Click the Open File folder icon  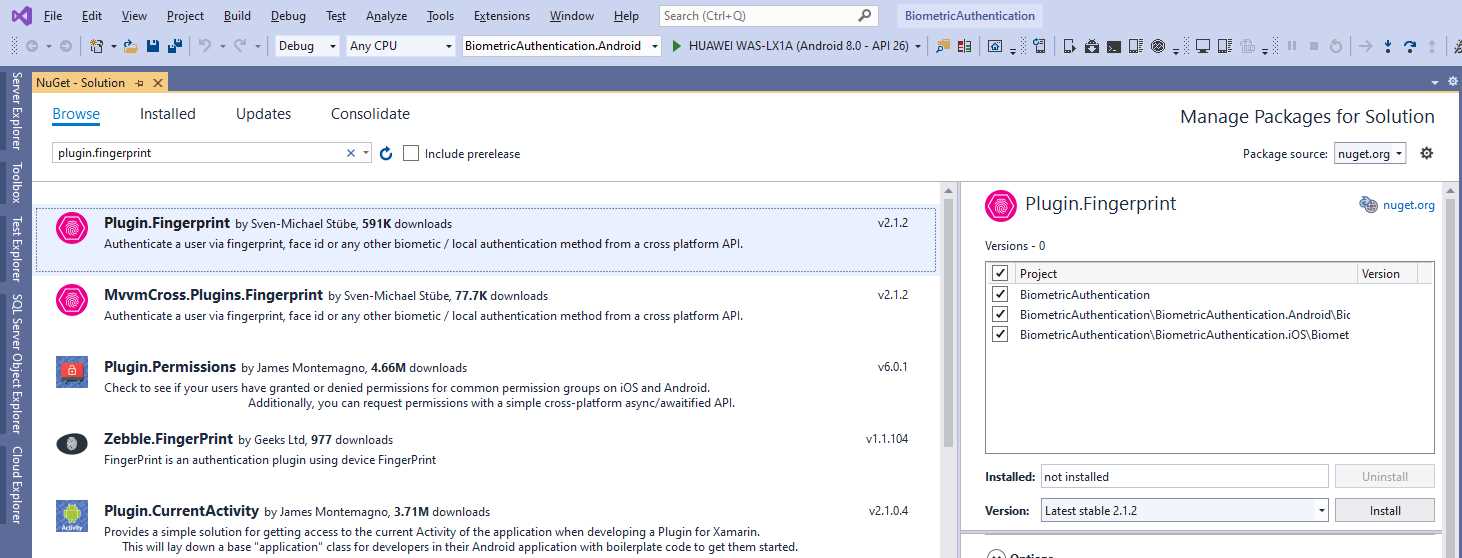(x=130, y=46)
